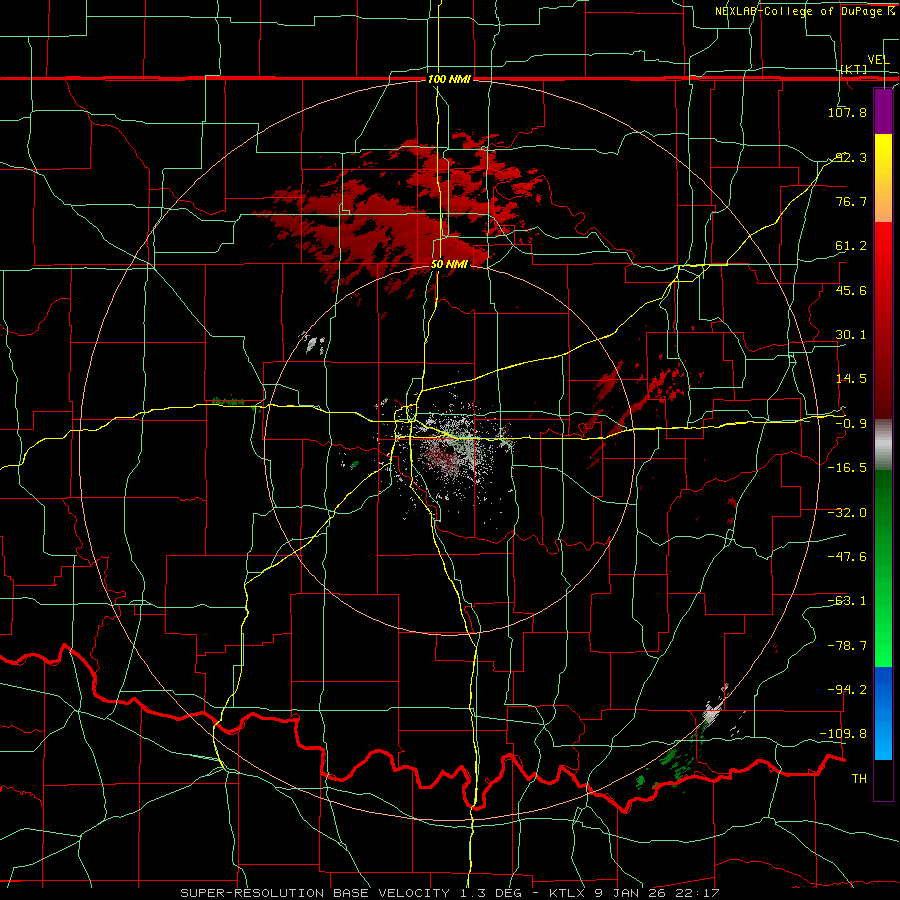
Task: Click the 107.8 velocity scale value
Action: coord(847,112)
